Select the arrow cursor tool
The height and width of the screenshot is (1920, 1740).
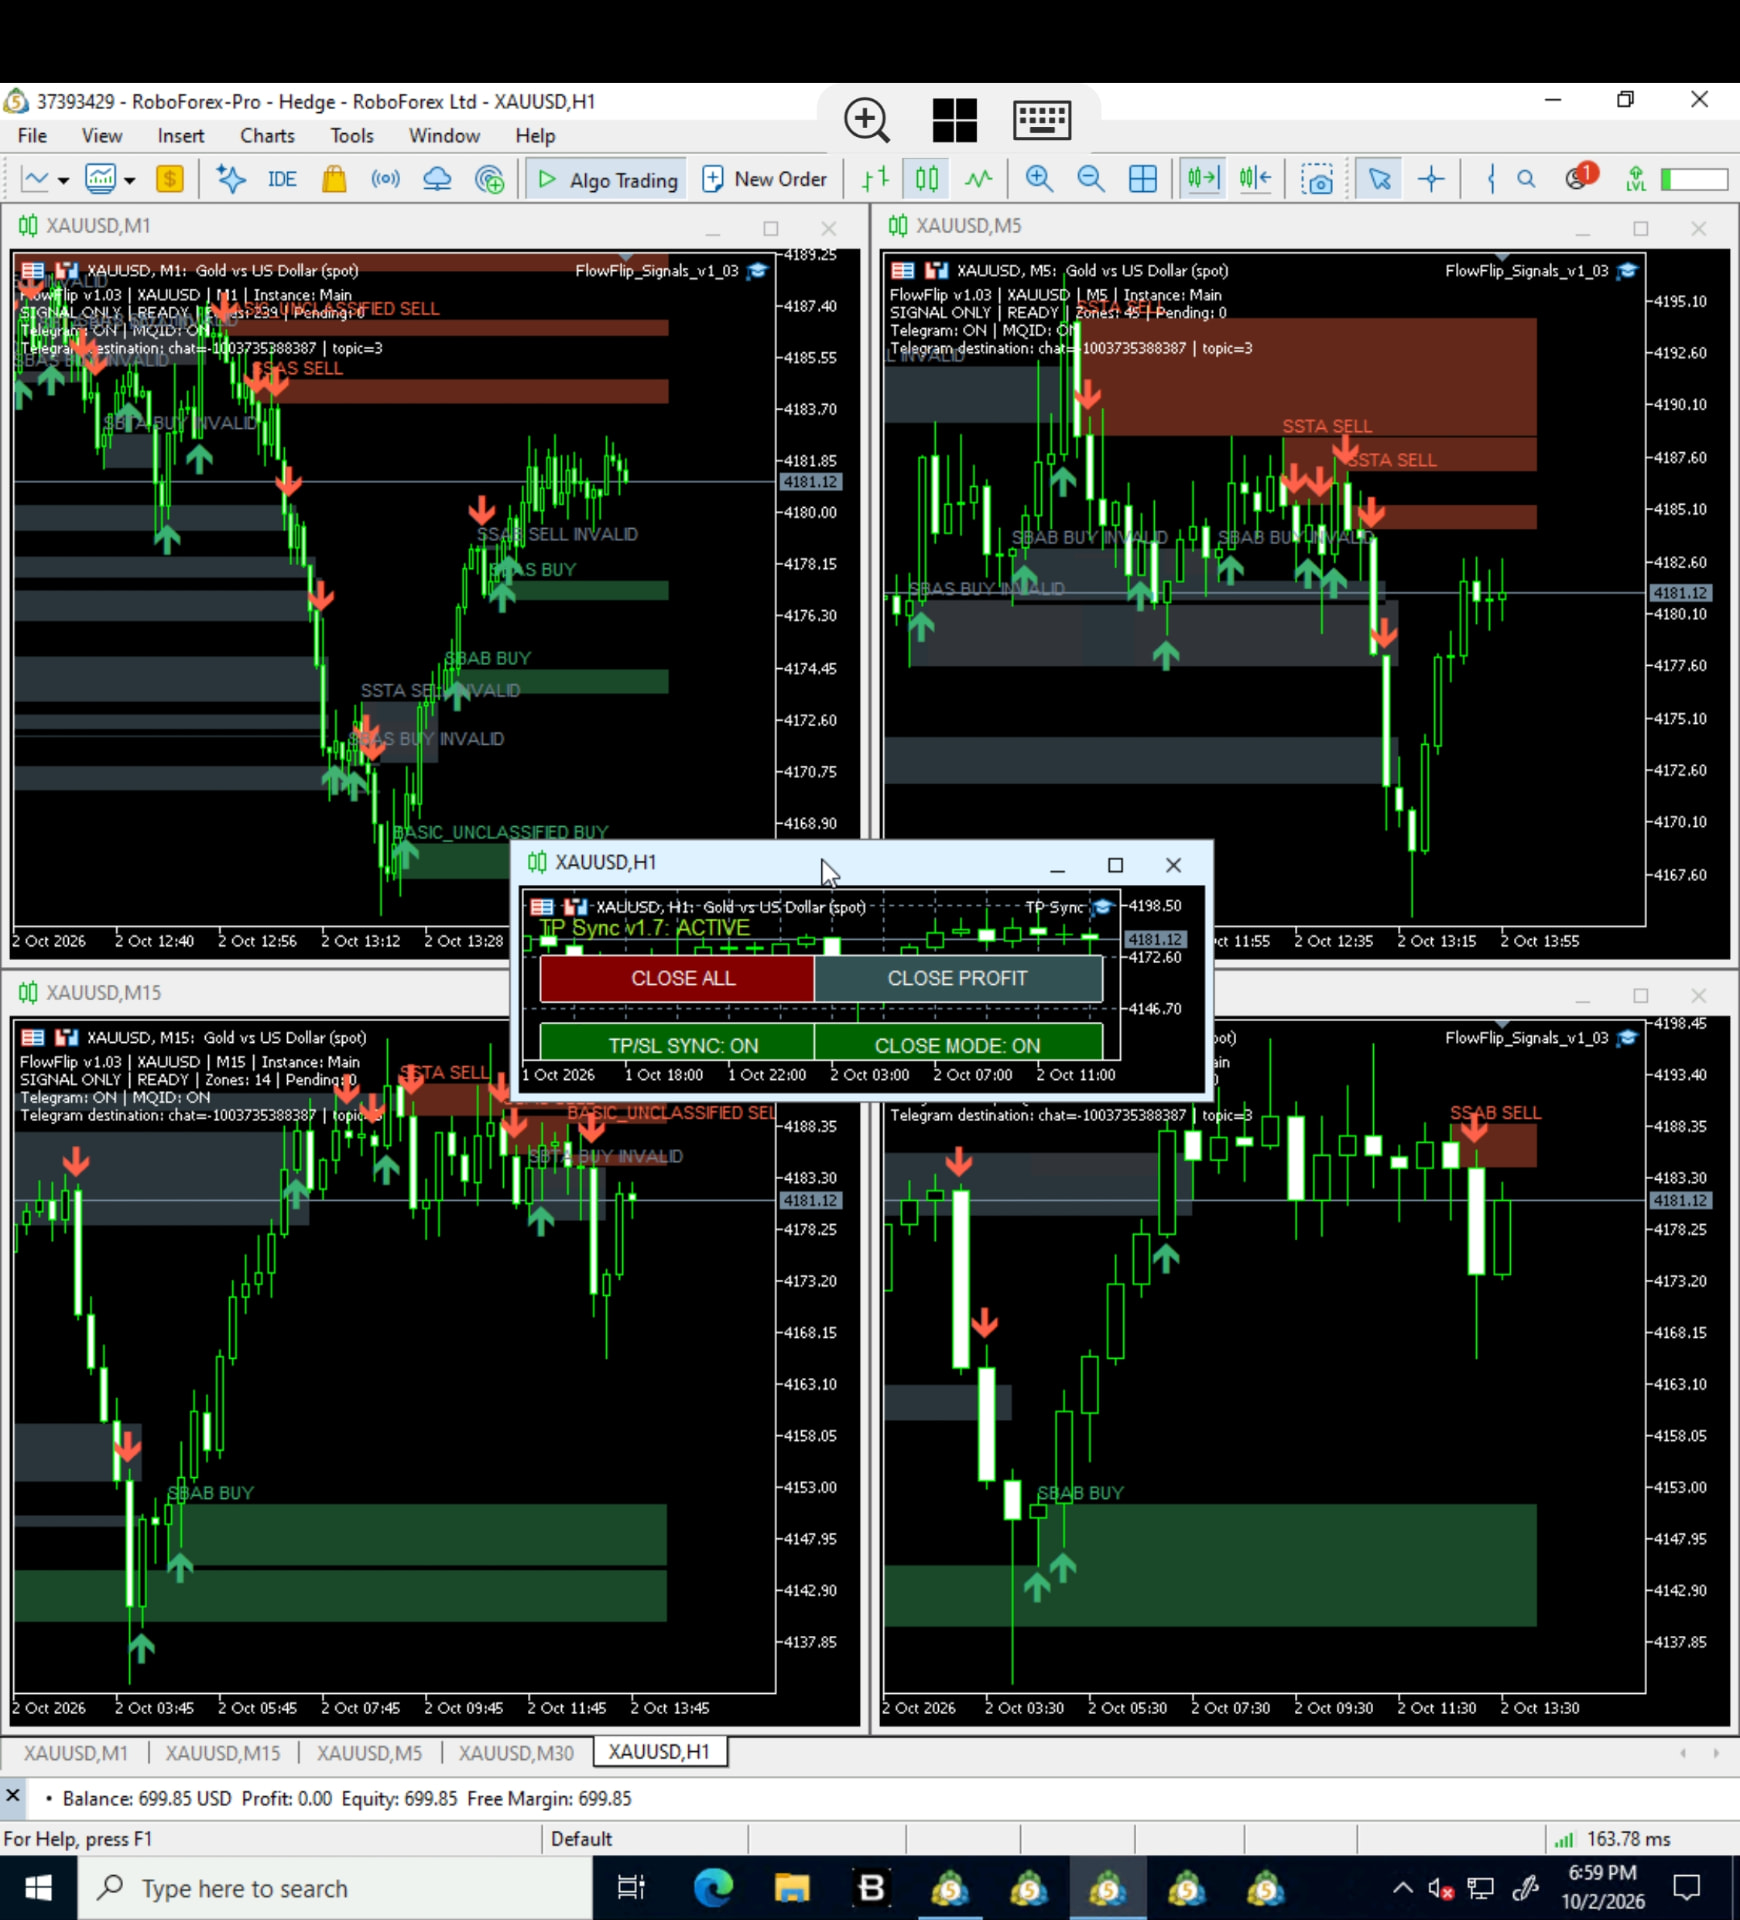pos(1379,179)
